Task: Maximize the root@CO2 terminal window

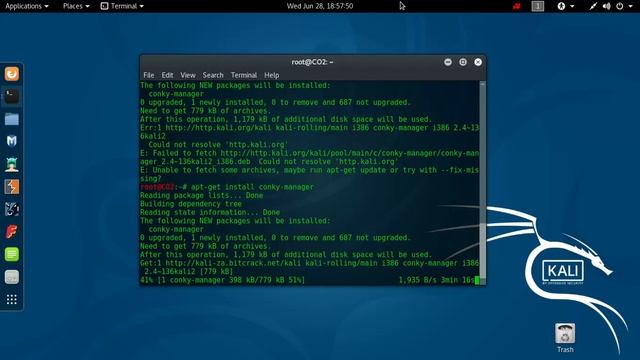Action: pos(463,62)
